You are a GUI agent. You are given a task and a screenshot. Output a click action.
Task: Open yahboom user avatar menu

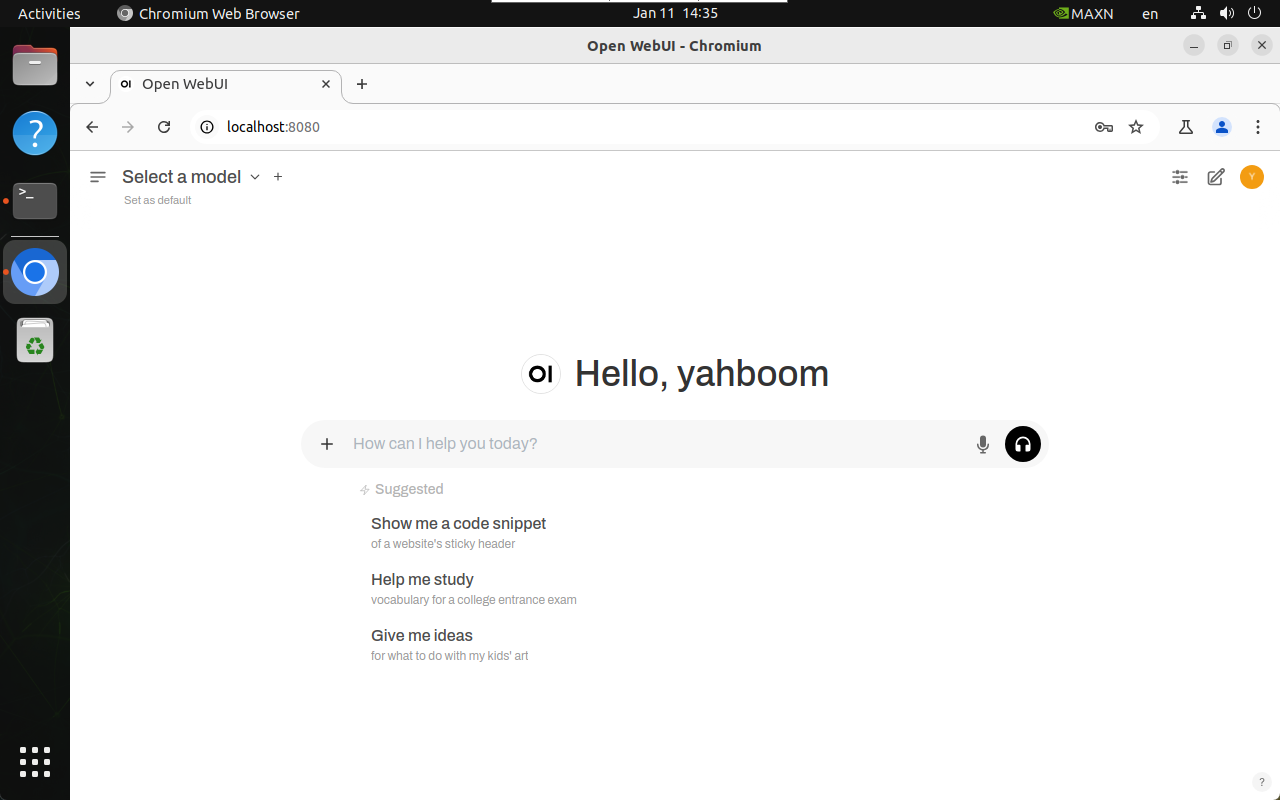(1251, 177)
